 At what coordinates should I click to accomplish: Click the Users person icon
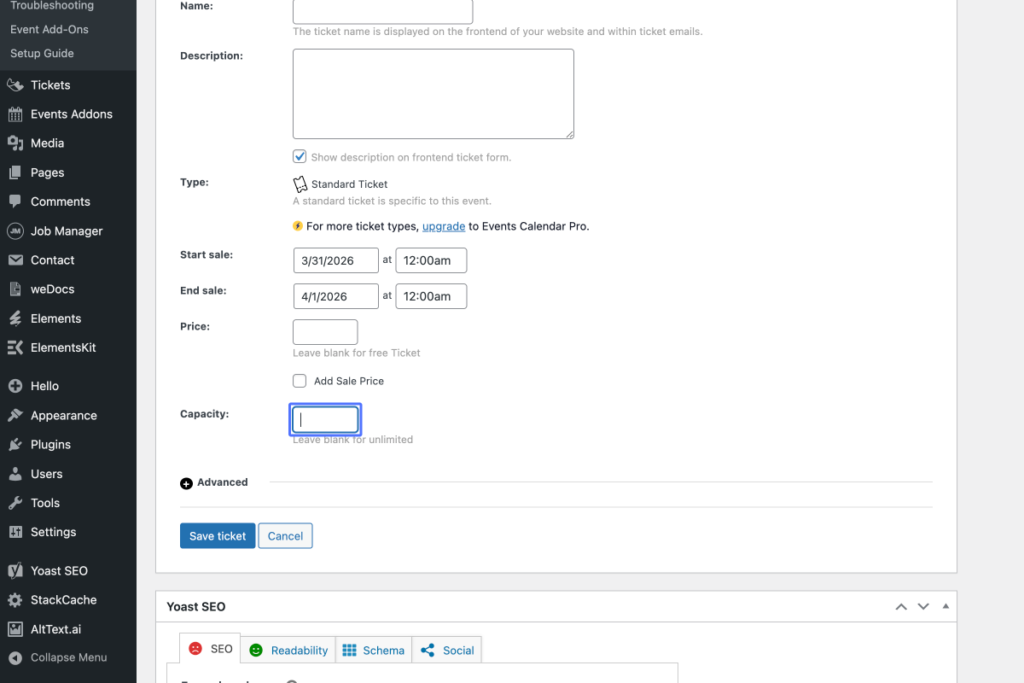(x=15, y=473)
